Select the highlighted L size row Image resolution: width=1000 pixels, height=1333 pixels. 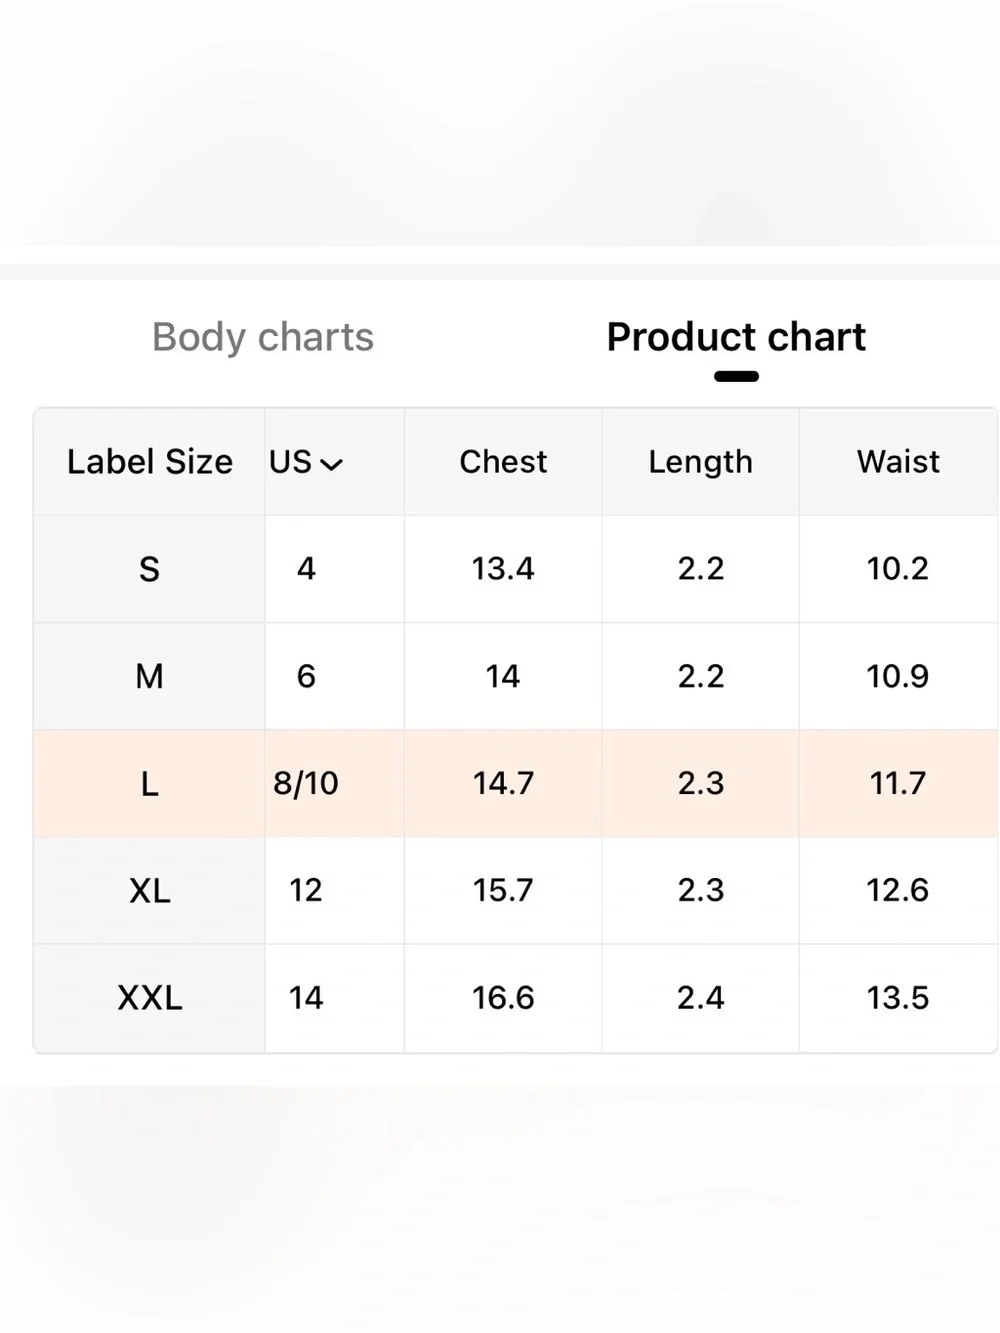pyautogui.click(x=516, y=783)
